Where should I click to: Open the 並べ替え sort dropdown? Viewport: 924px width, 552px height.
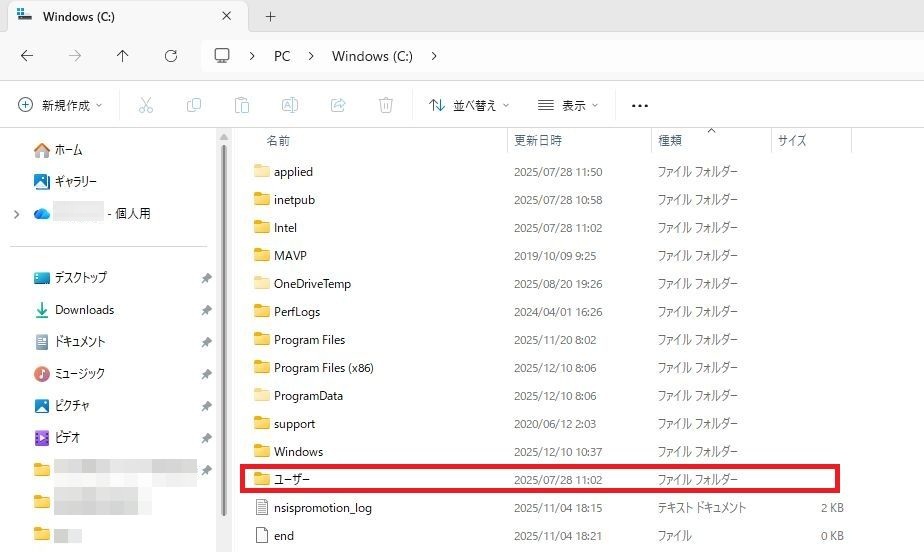[x=469, y=105]
